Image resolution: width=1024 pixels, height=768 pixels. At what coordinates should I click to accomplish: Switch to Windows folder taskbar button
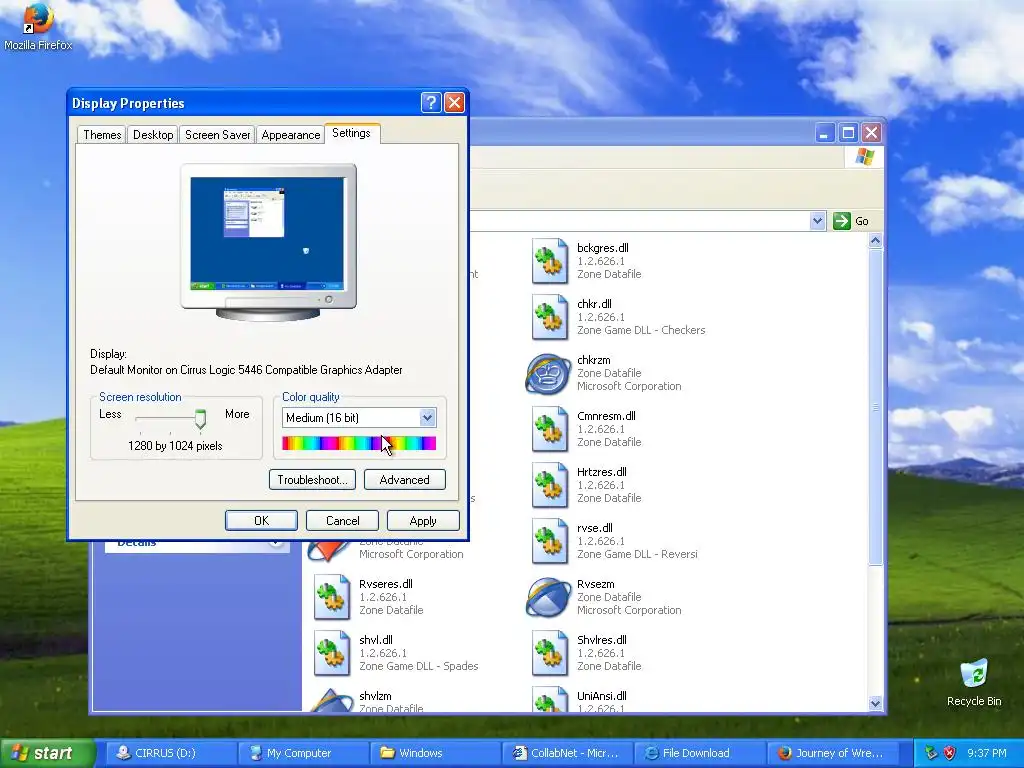tap(434, 753)
